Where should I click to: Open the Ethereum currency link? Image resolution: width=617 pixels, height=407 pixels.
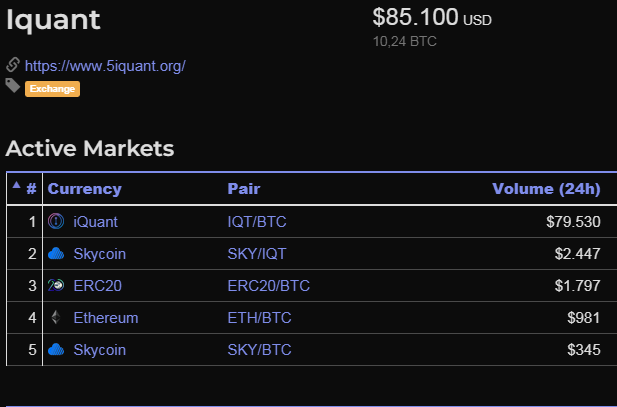[x=106, y=318]
